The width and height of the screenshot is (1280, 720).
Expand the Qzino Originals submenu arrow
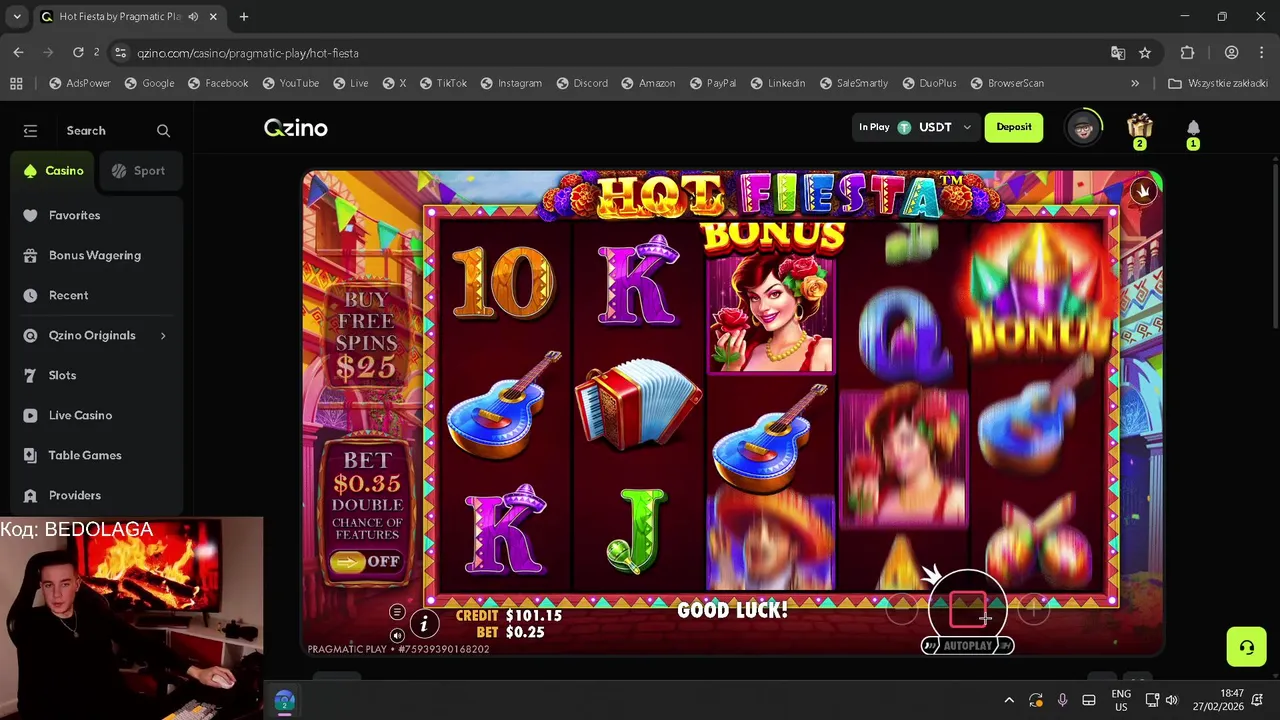coord(163,335)
